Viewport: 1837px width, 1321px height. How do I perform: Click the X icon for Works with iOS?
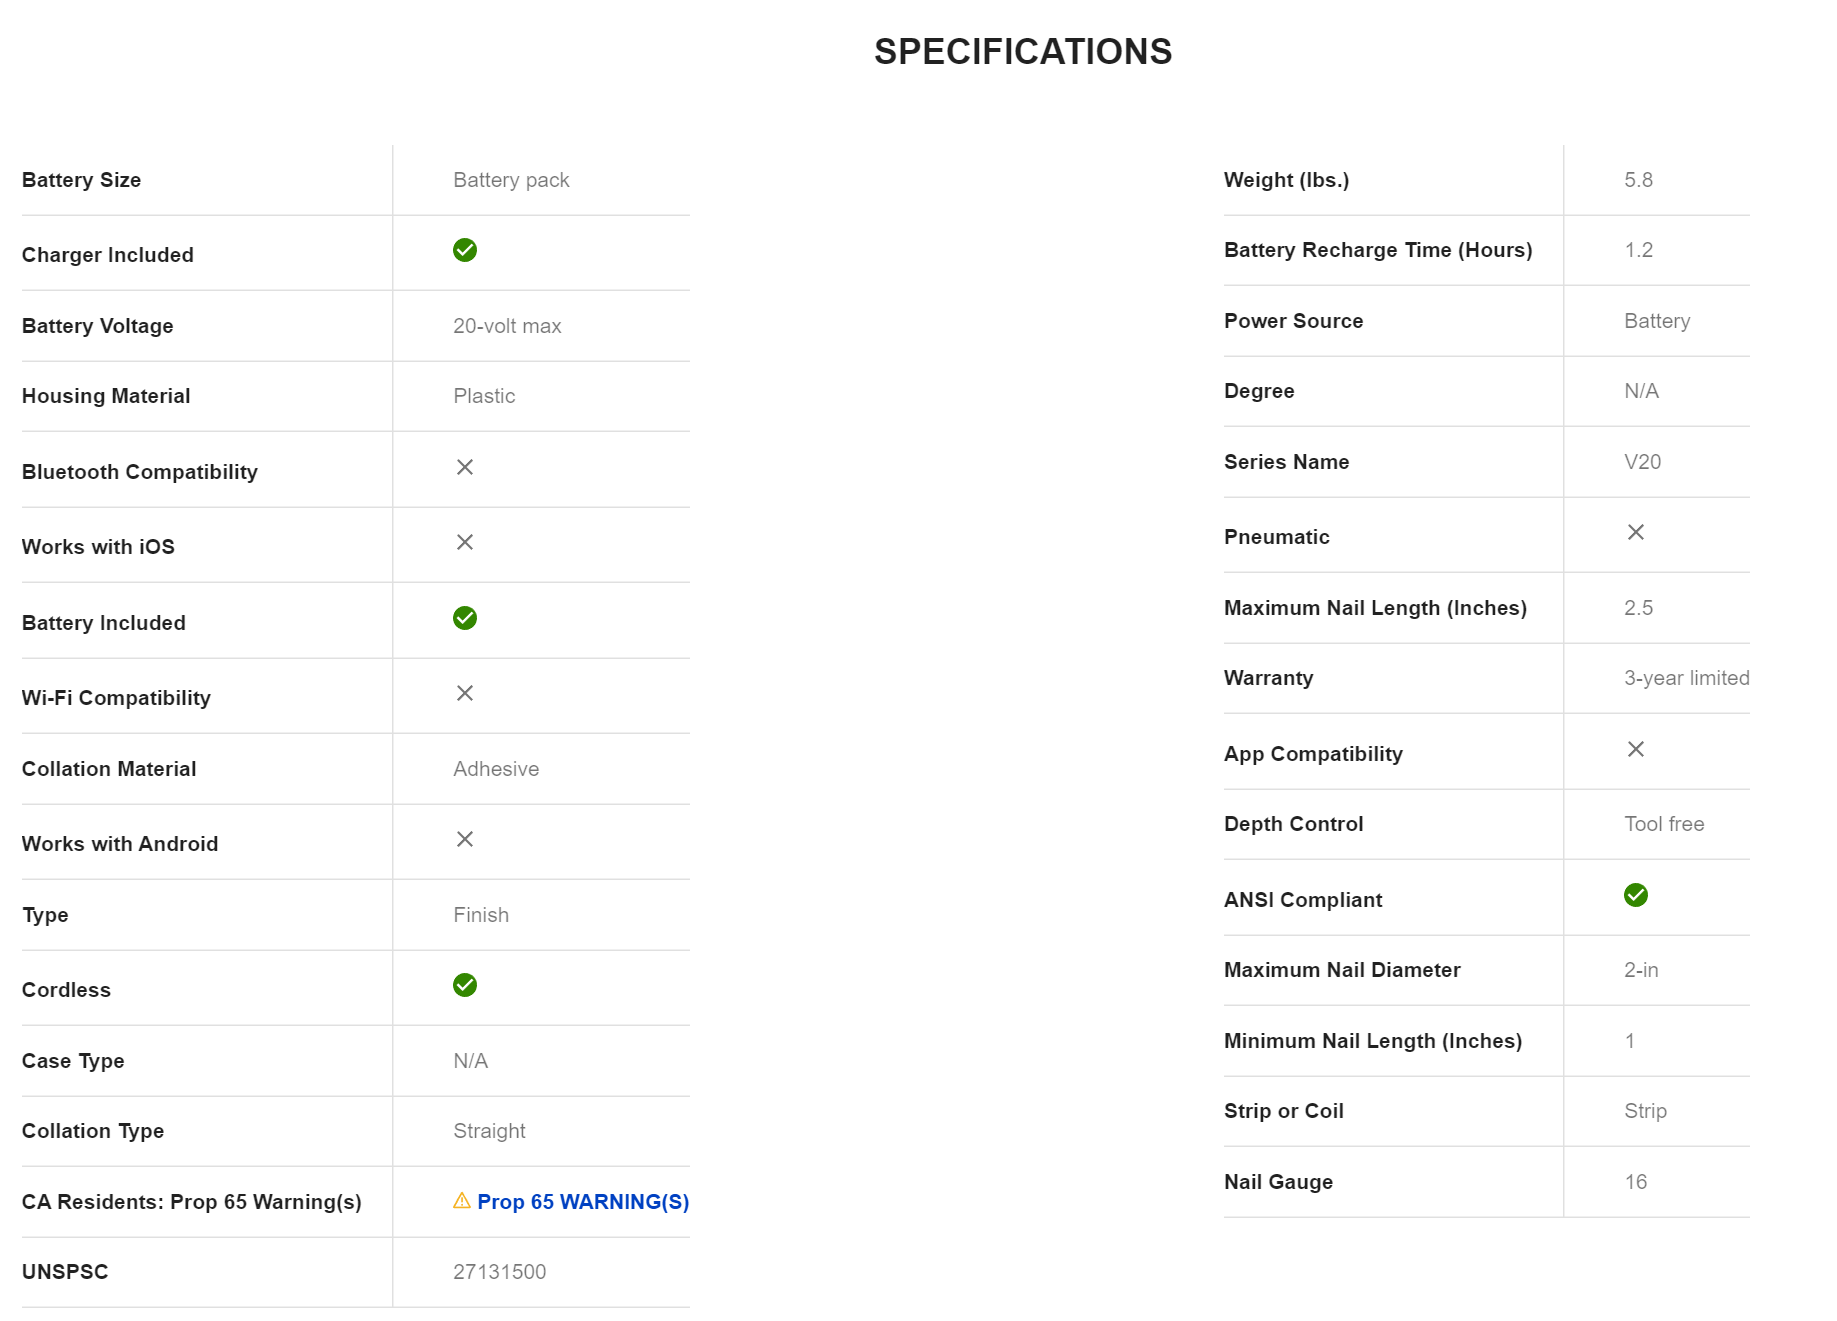465,542
